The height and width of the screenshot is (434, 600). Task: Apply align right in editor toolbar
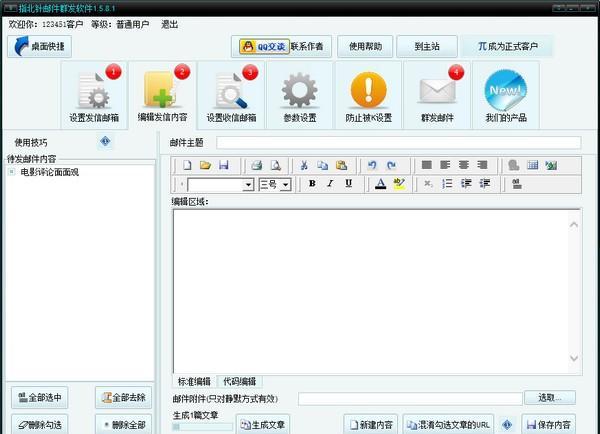[483, 165]
